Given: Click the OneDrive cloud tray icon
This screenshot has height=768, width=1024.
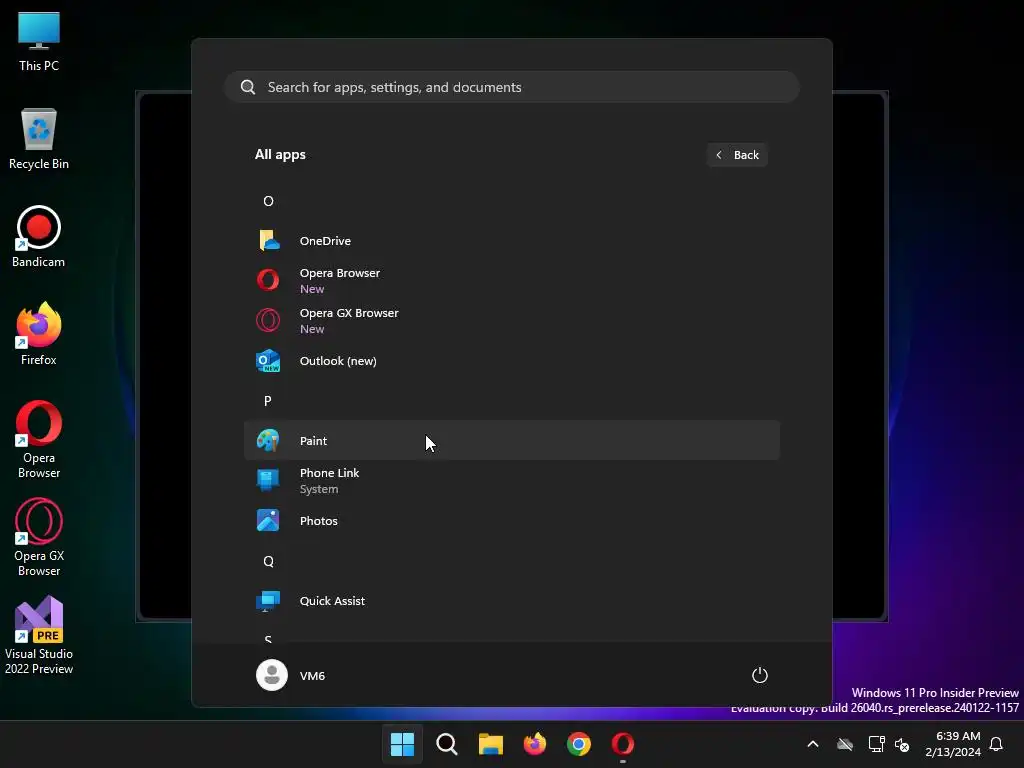Looking at the screenshot, I should click(x=845, y=744).
